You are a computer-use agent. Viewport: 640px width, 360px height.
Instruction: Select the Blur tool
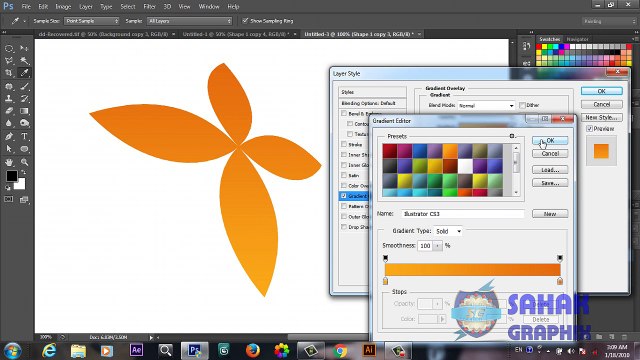(9, 123)
